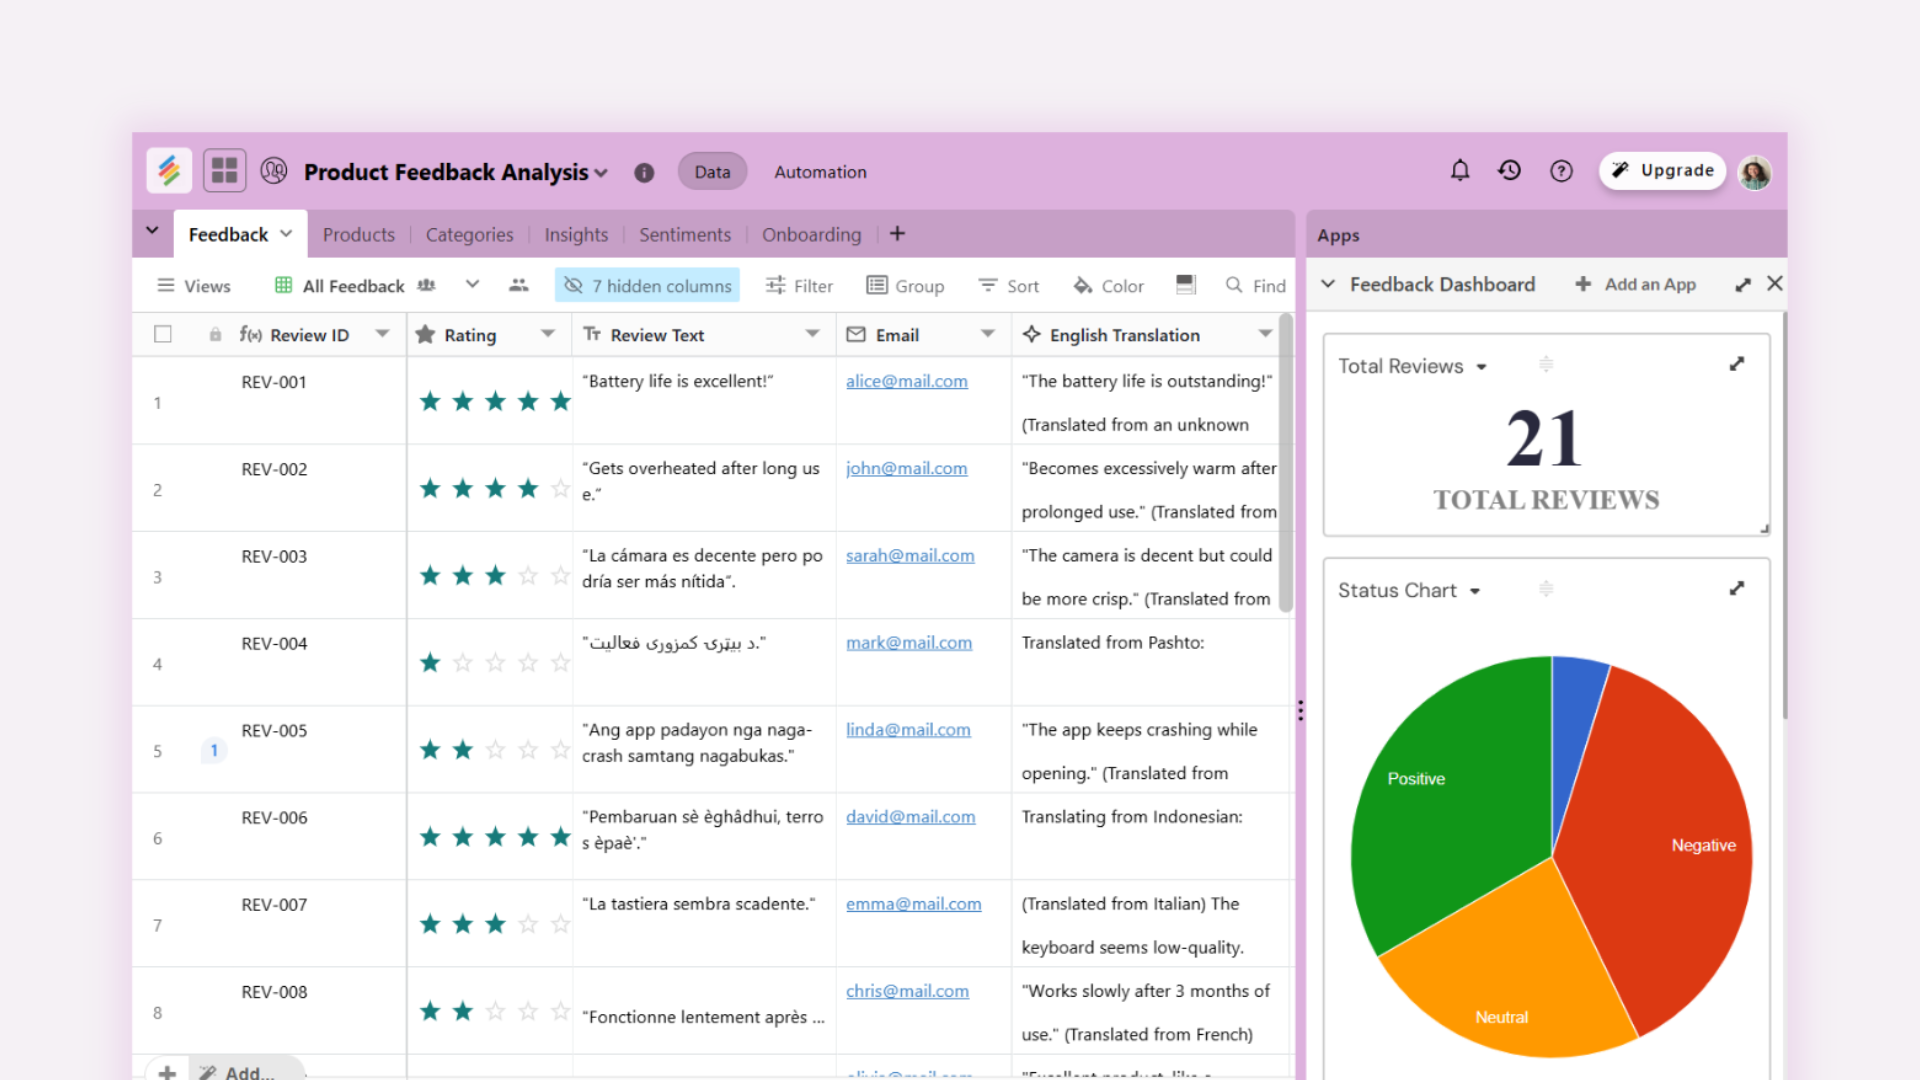The image size is (1920, 1080).
Task: Open the Sort options
Action: pyautogui.click(x=1008, y=285)
